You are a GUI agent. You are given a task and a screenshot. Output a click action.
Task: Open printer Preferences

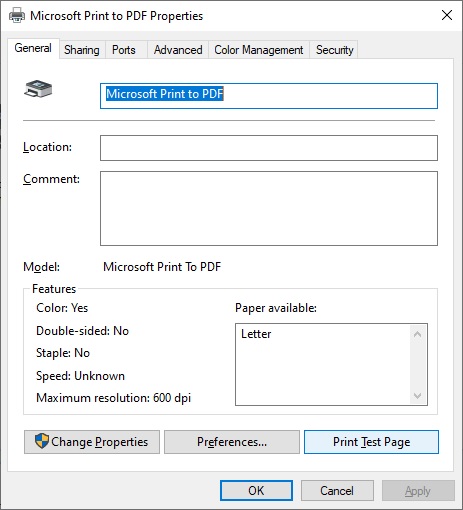tap(232, 442)
